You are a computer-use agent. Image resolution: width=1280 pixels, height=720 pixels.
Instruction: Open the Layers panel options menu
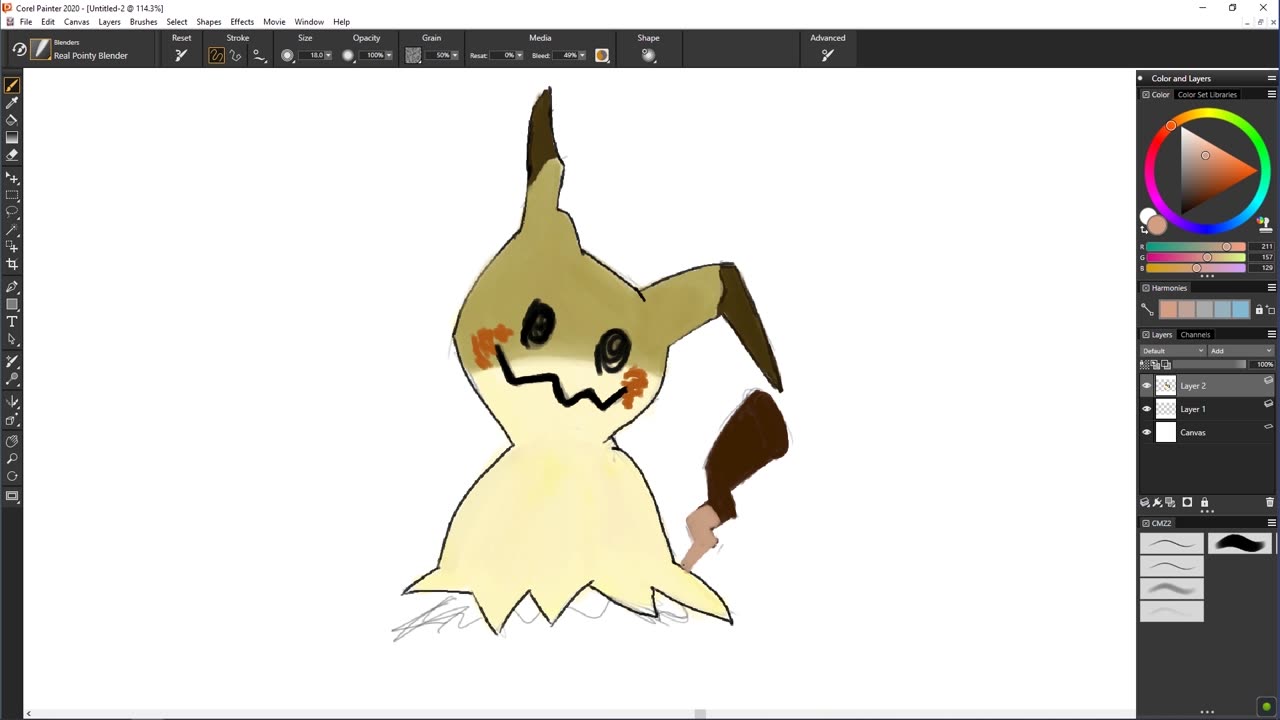click(1272, 334)
